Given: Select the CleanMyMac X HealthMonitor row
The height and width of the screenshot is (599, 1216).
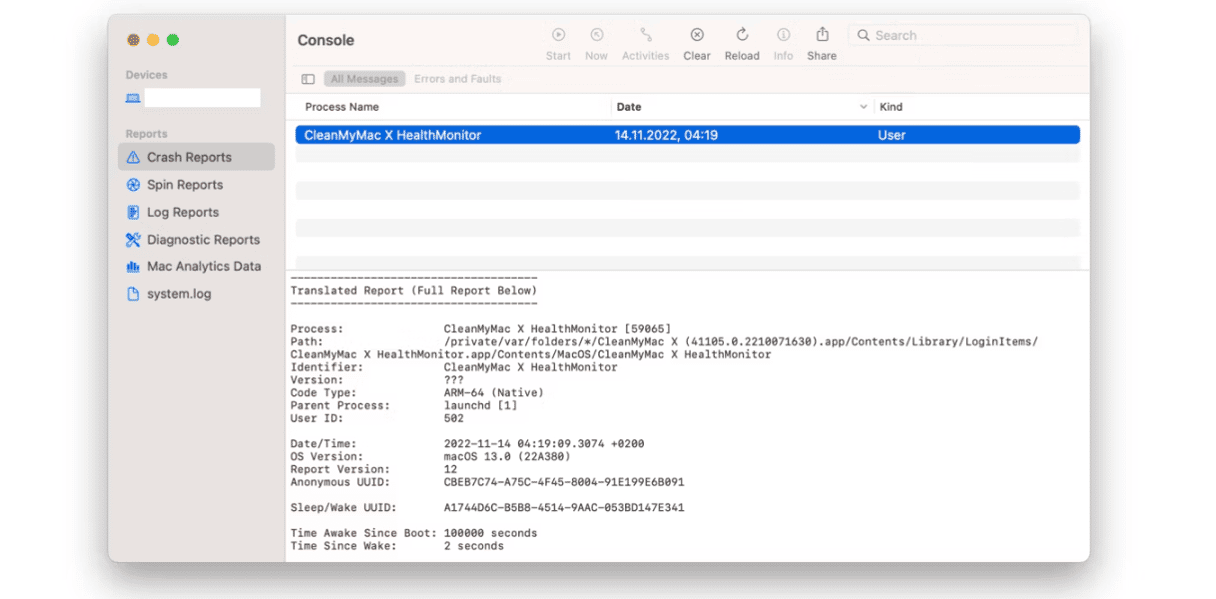Looking at the screenshot, I should pos(688,135).
